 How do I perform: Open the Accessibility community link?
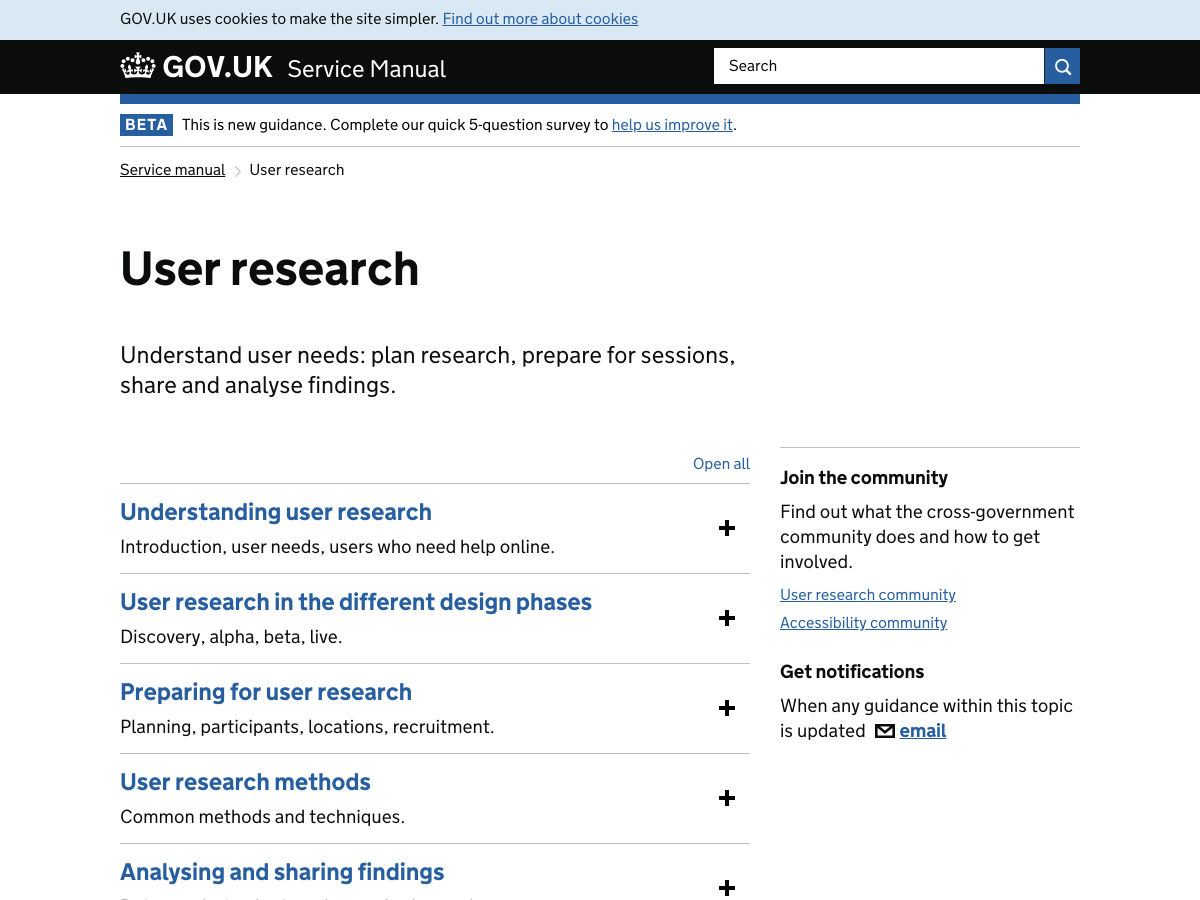[x=864, y=623]
